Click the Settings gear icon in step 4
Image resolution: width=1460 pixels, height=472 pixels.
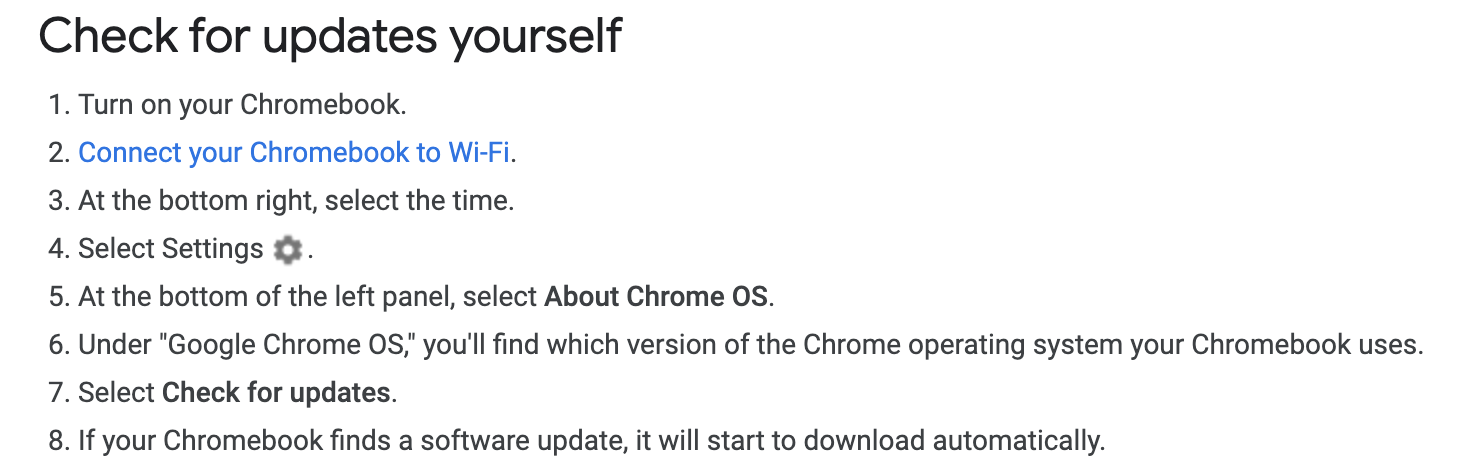pos(287,250)
